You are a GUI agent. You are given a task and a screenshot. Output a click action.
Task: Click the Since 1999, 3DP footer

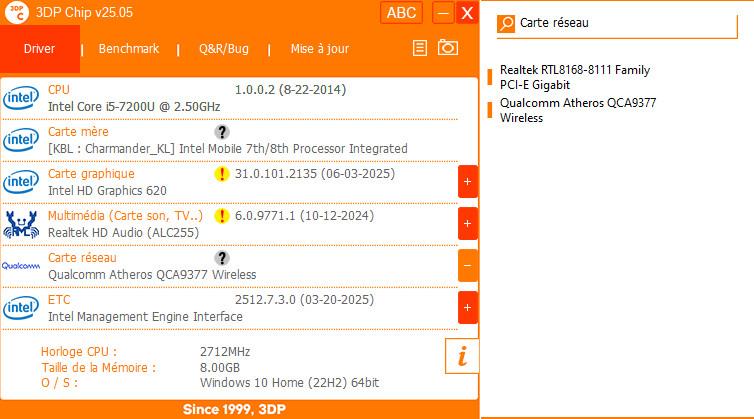tap(234, 409)
